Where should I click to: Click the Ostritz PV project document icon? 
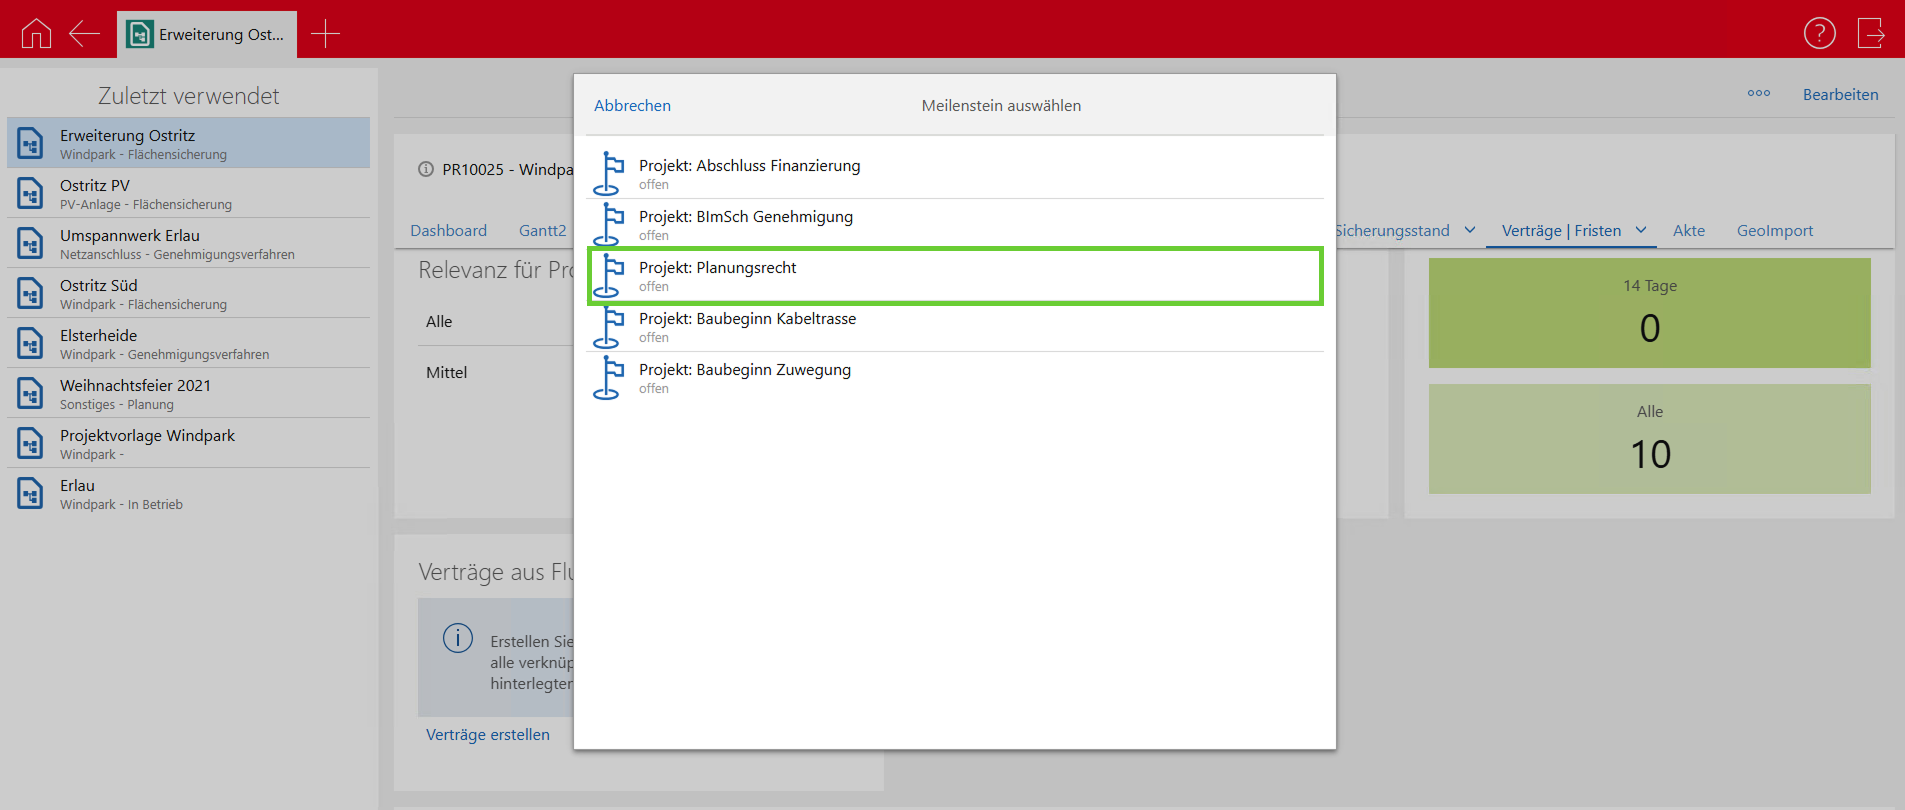tap(31, 194)
